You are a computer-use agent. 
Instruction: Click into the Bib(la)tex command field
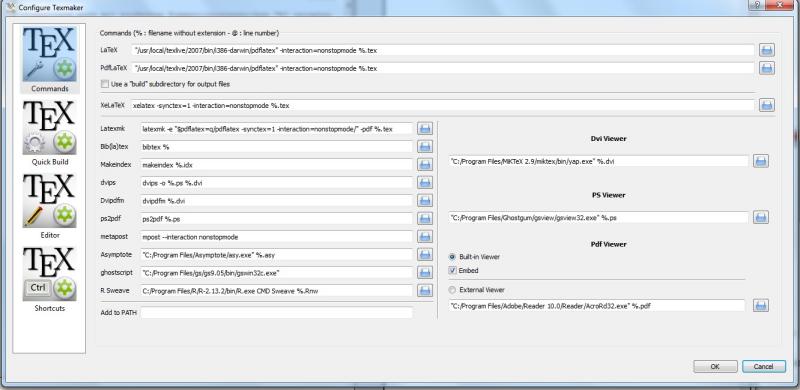pyautogui.click(x=276, y=147)
